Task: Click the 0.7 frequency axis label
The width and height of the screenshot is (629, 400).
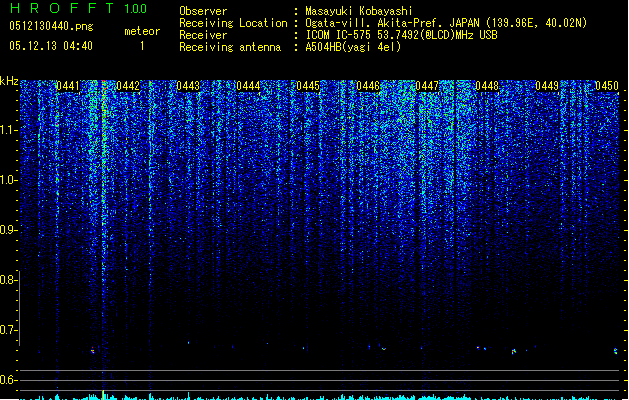Action: pyautogui.click(x=8, y=330)
